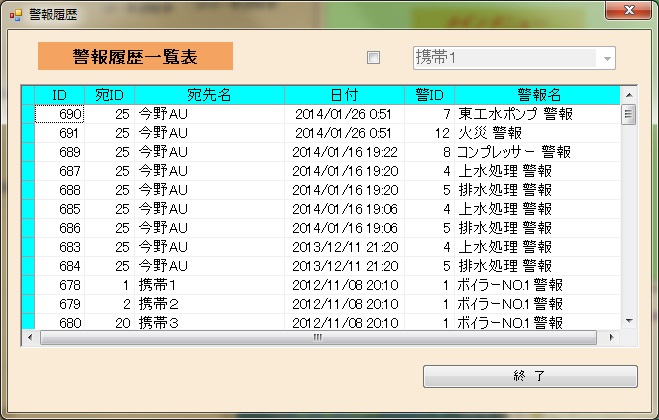Image resolution: width=659 pixels, height=420 pixels.
Task: Sort by the ID column header
Action: click(x=60, y=95)
